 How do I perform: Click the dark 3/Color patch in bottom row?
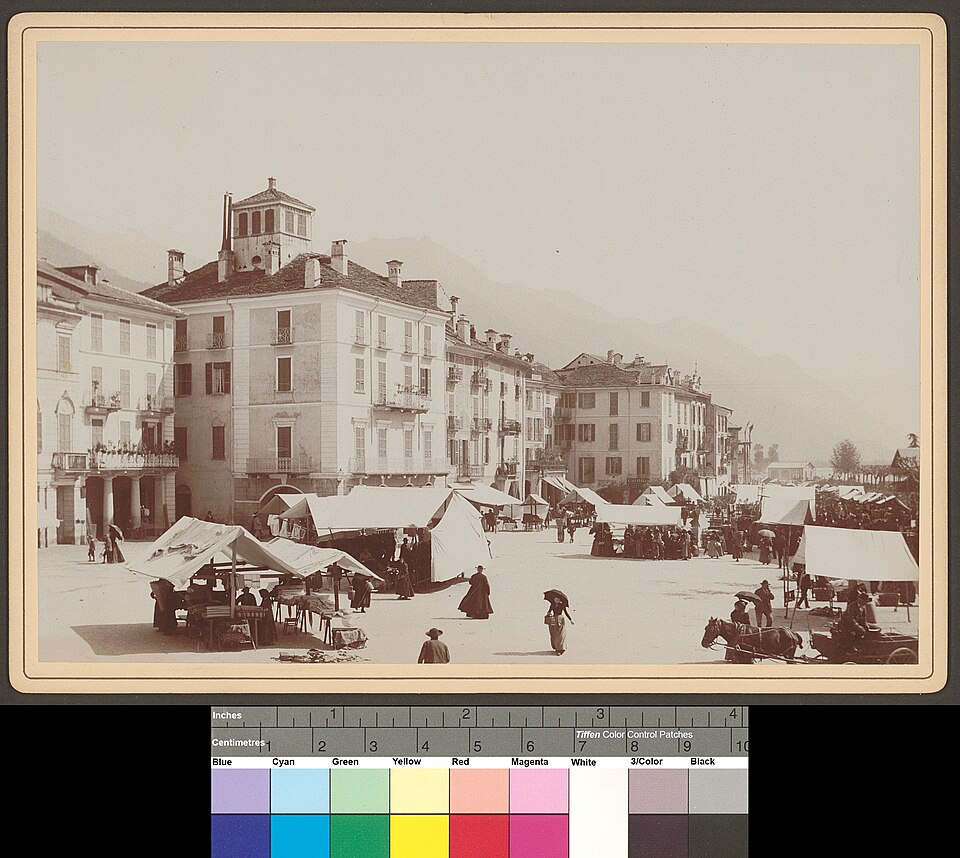point(658,836)
